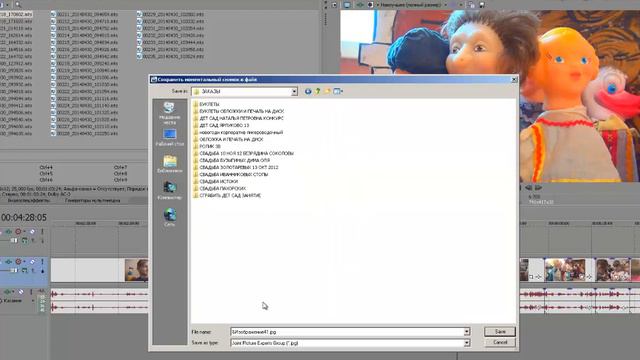Go to Desktop in dialog sidebar
This screenshot has width=640, height=360.
click(x=169, y=138)
